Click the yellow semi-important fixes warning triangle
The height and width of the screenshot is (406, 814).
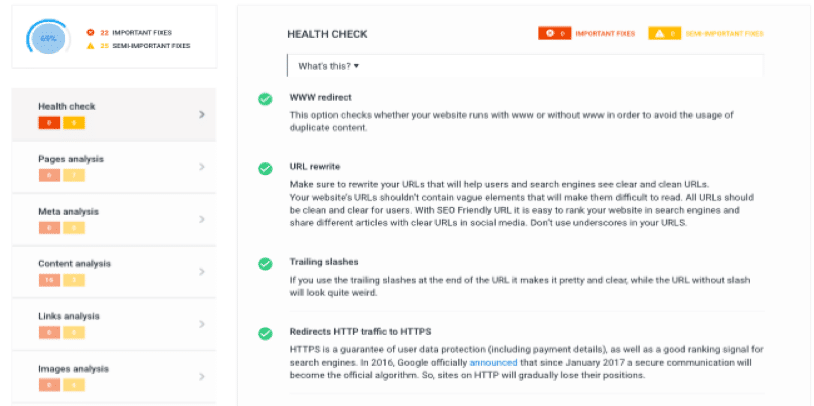(91, 45)
